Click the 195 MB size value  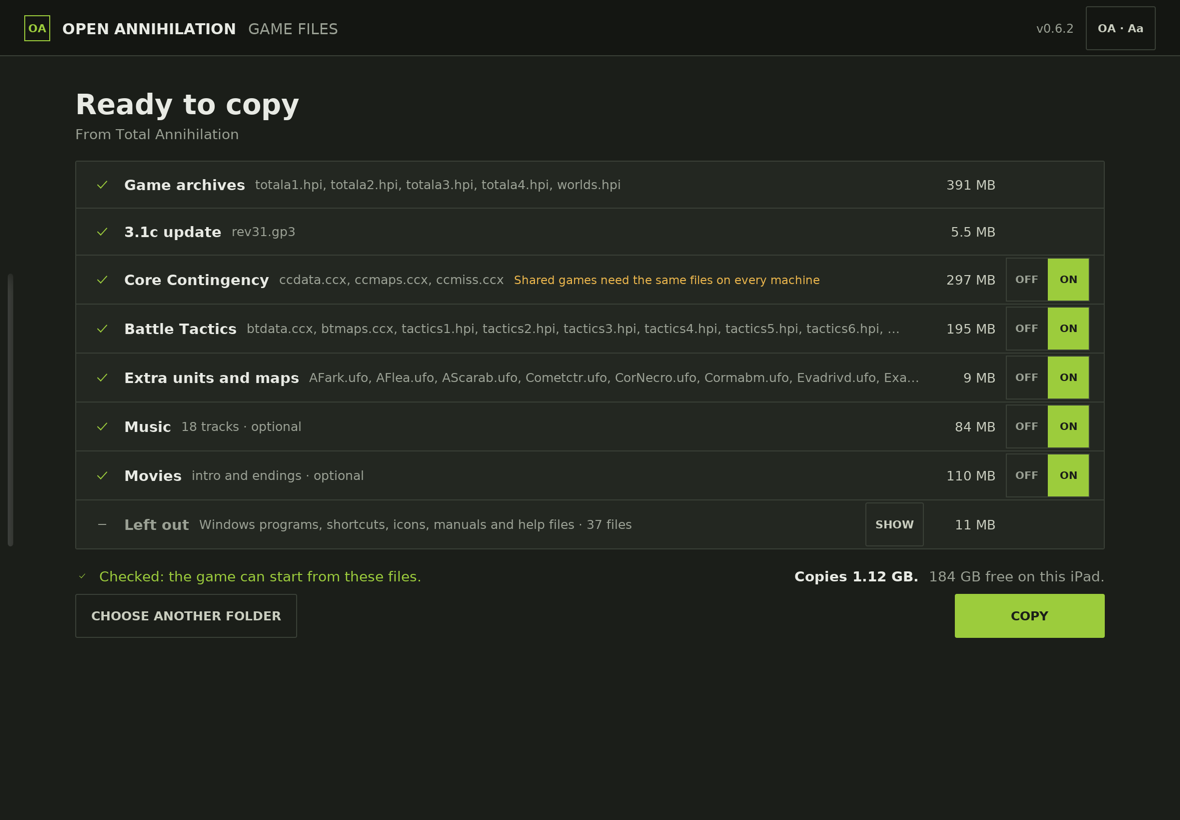click(971, 329)
